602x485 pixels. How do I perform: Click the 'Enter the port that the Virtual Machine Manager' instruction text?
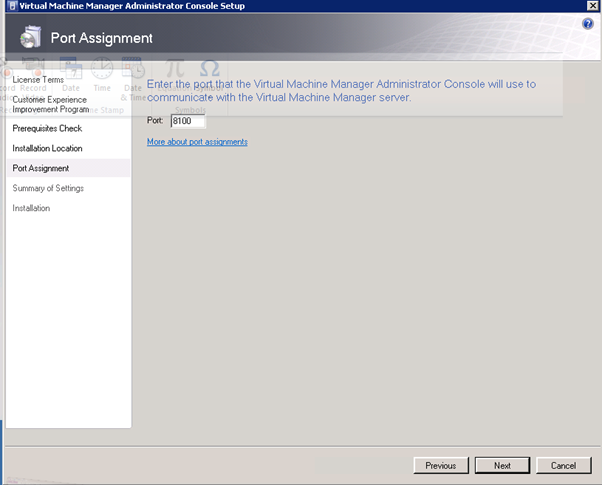[341, 91]
